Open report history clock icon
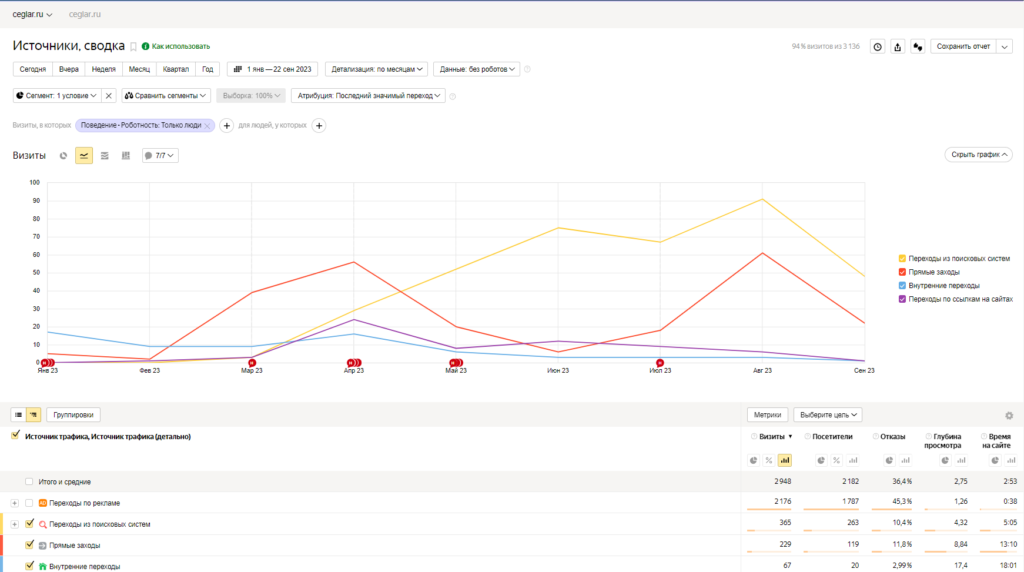1024x572 pixels. pyautogui.click(x=877, y=47)
